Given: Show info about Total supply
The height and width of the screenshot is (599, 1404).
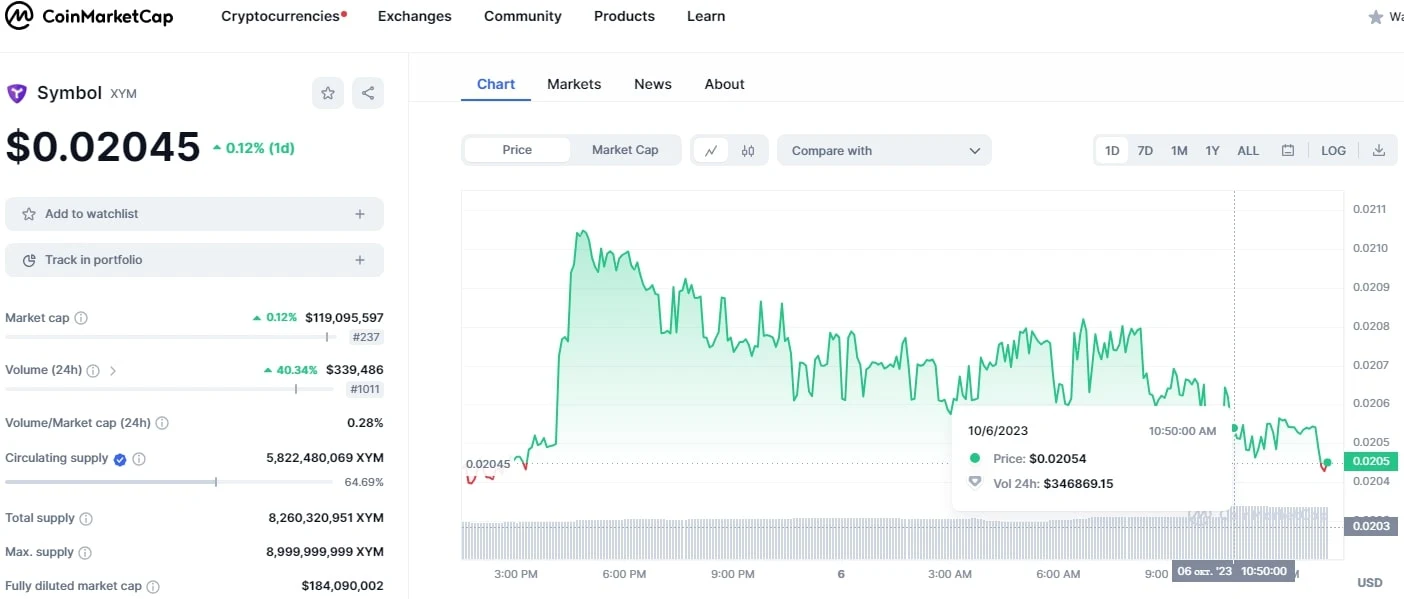Looking at the screenshot, I should [86, 519].
